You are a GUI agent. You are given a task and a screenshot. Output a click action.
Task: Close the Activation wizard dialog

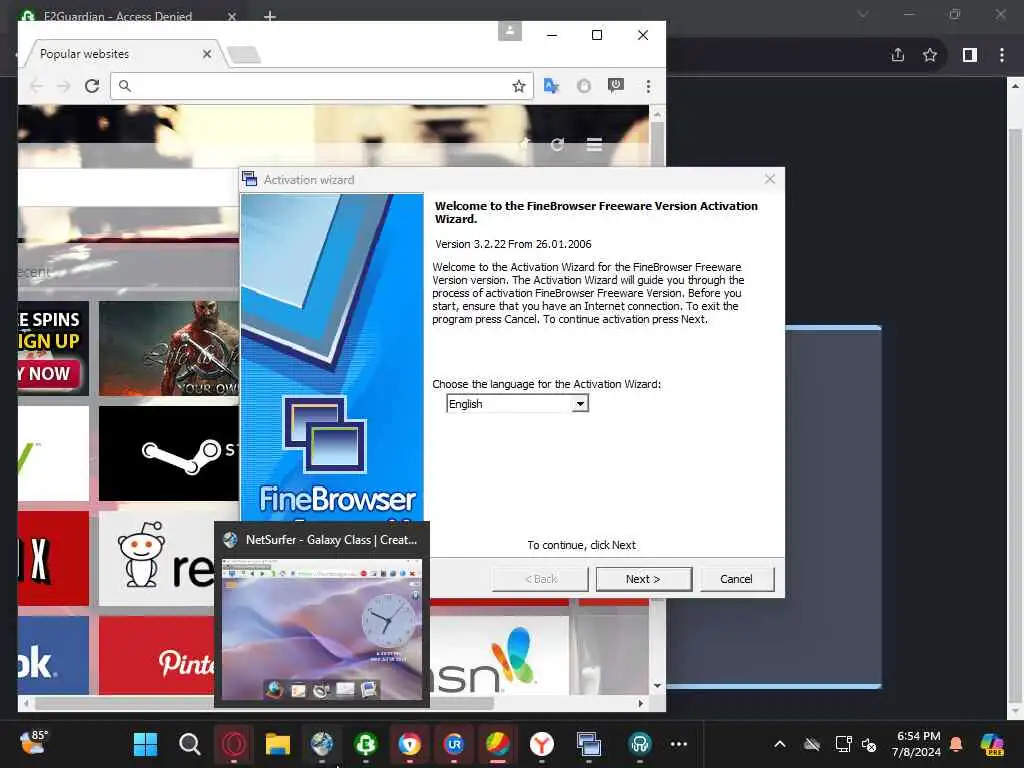[x=770, y=180]
